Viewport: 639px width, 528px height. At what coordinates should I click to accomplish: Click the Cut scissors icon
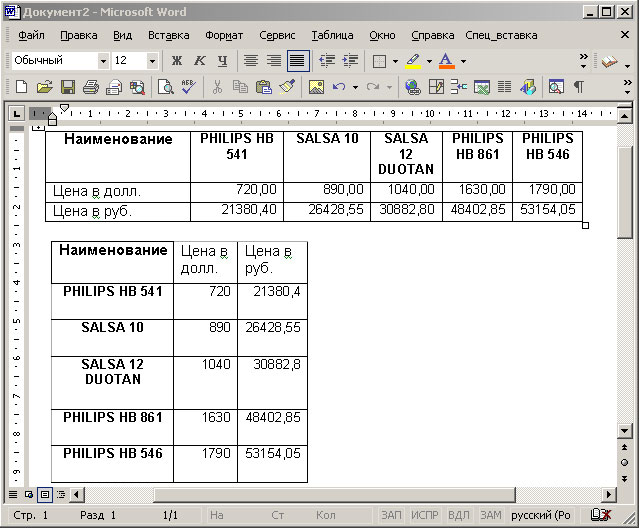point(218,87)
